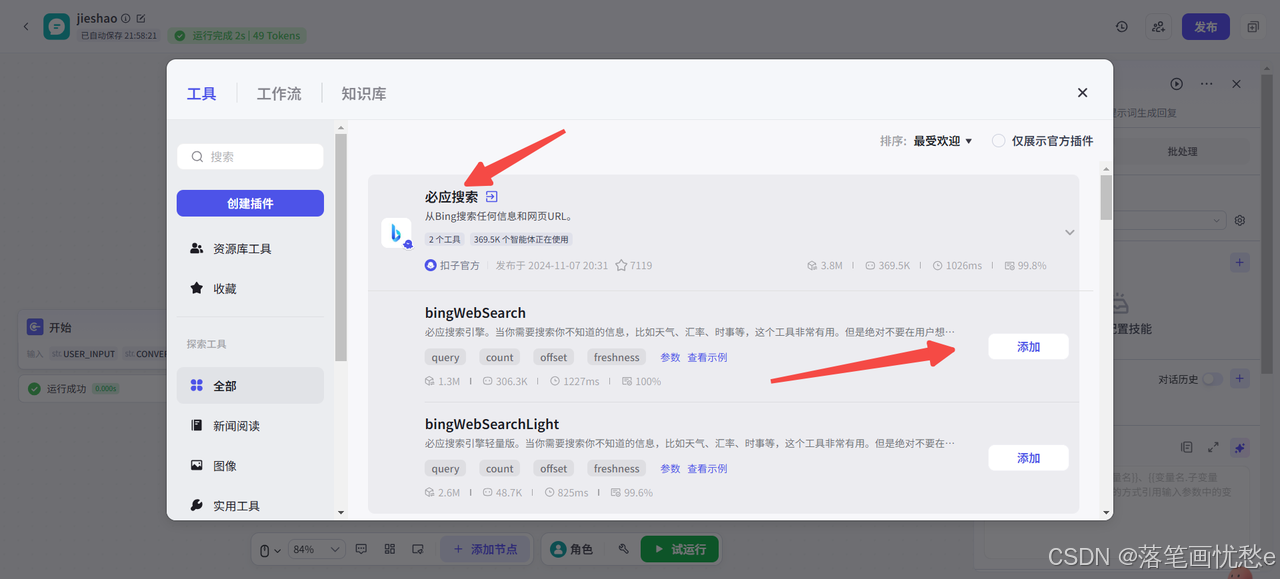The height and width of the screenshot is (579, 1280).
Task: Switch to the 工具 tab
Action: [x=201, y=93]
